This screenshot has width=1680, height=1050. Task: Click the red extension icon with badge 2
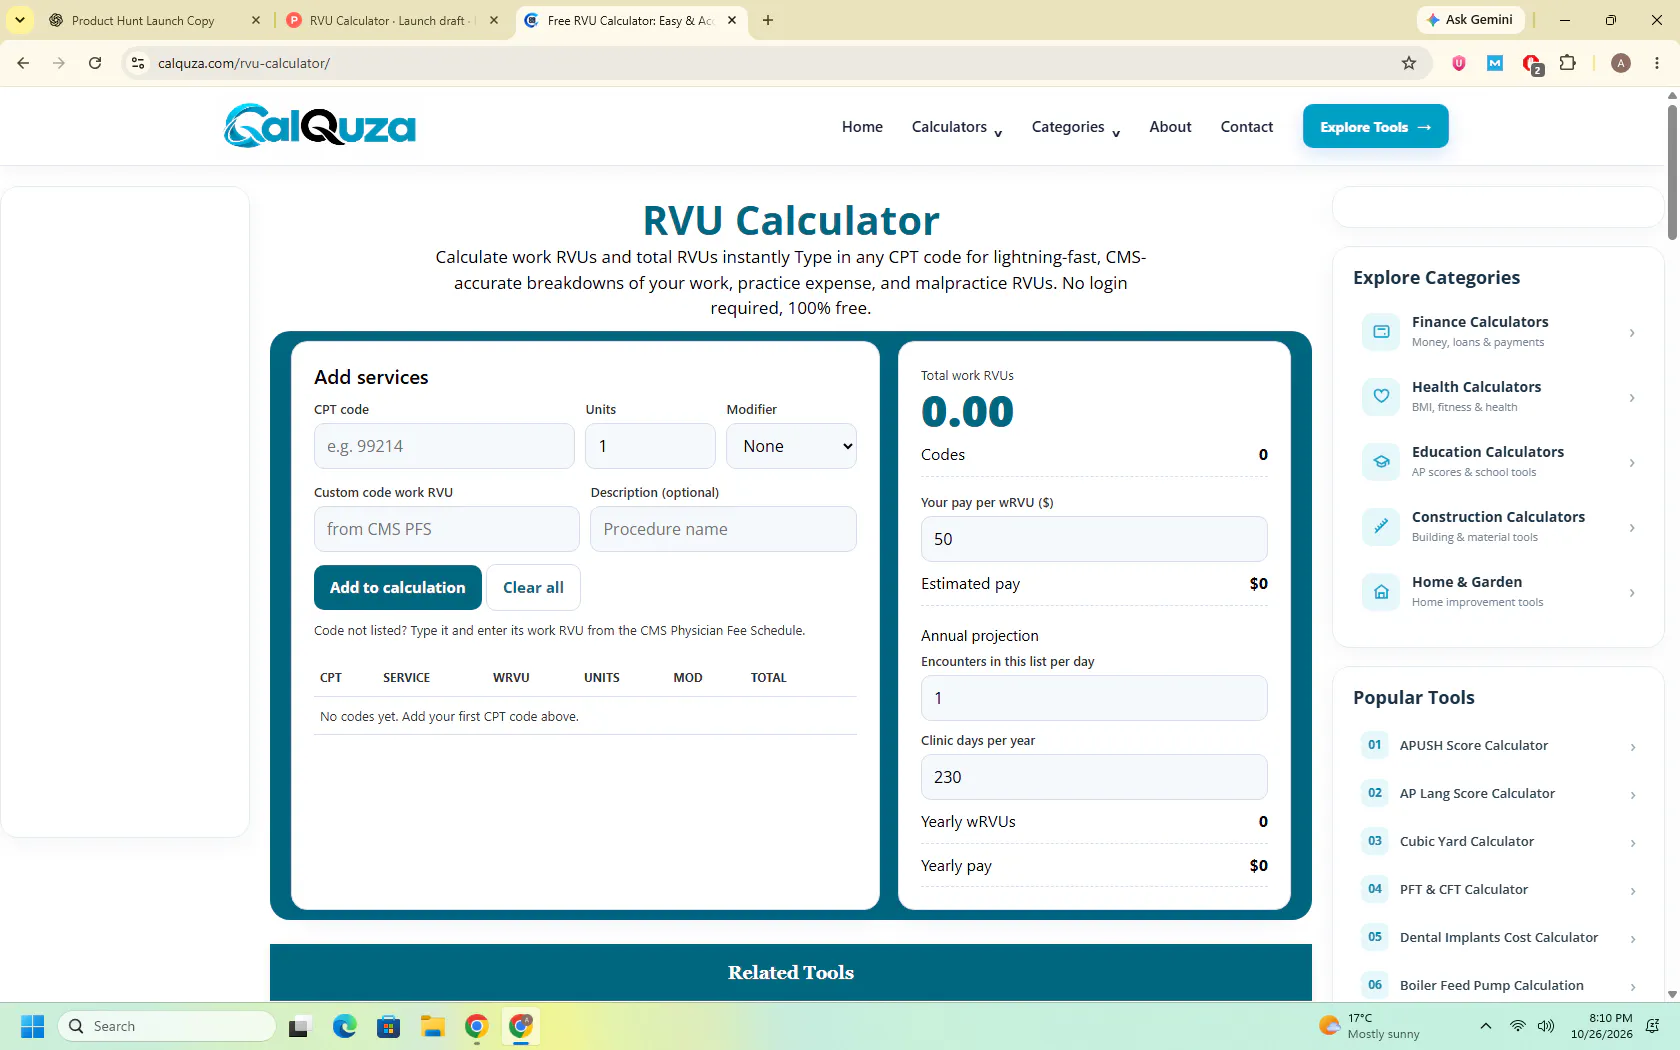point(1532,65)
